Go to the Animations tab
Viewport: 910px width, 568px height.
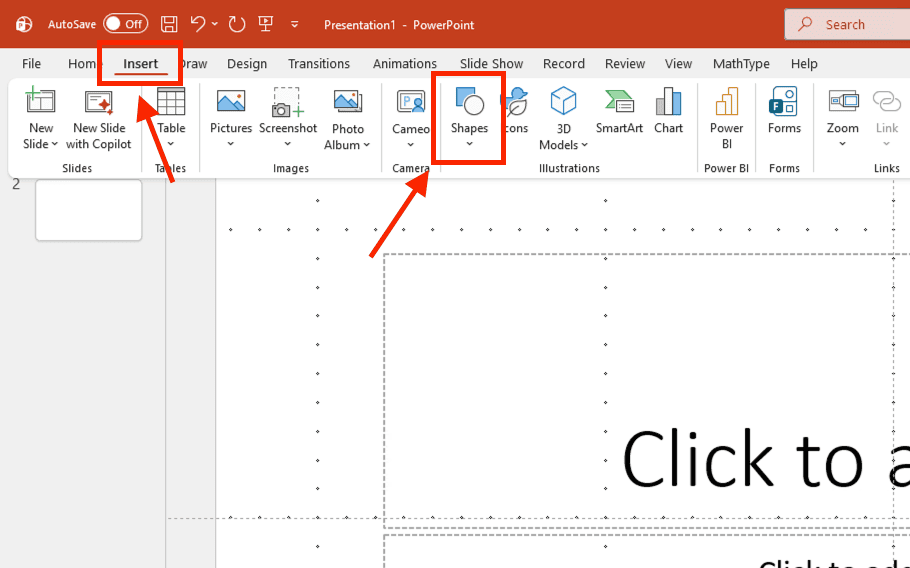tap(405, 64)
